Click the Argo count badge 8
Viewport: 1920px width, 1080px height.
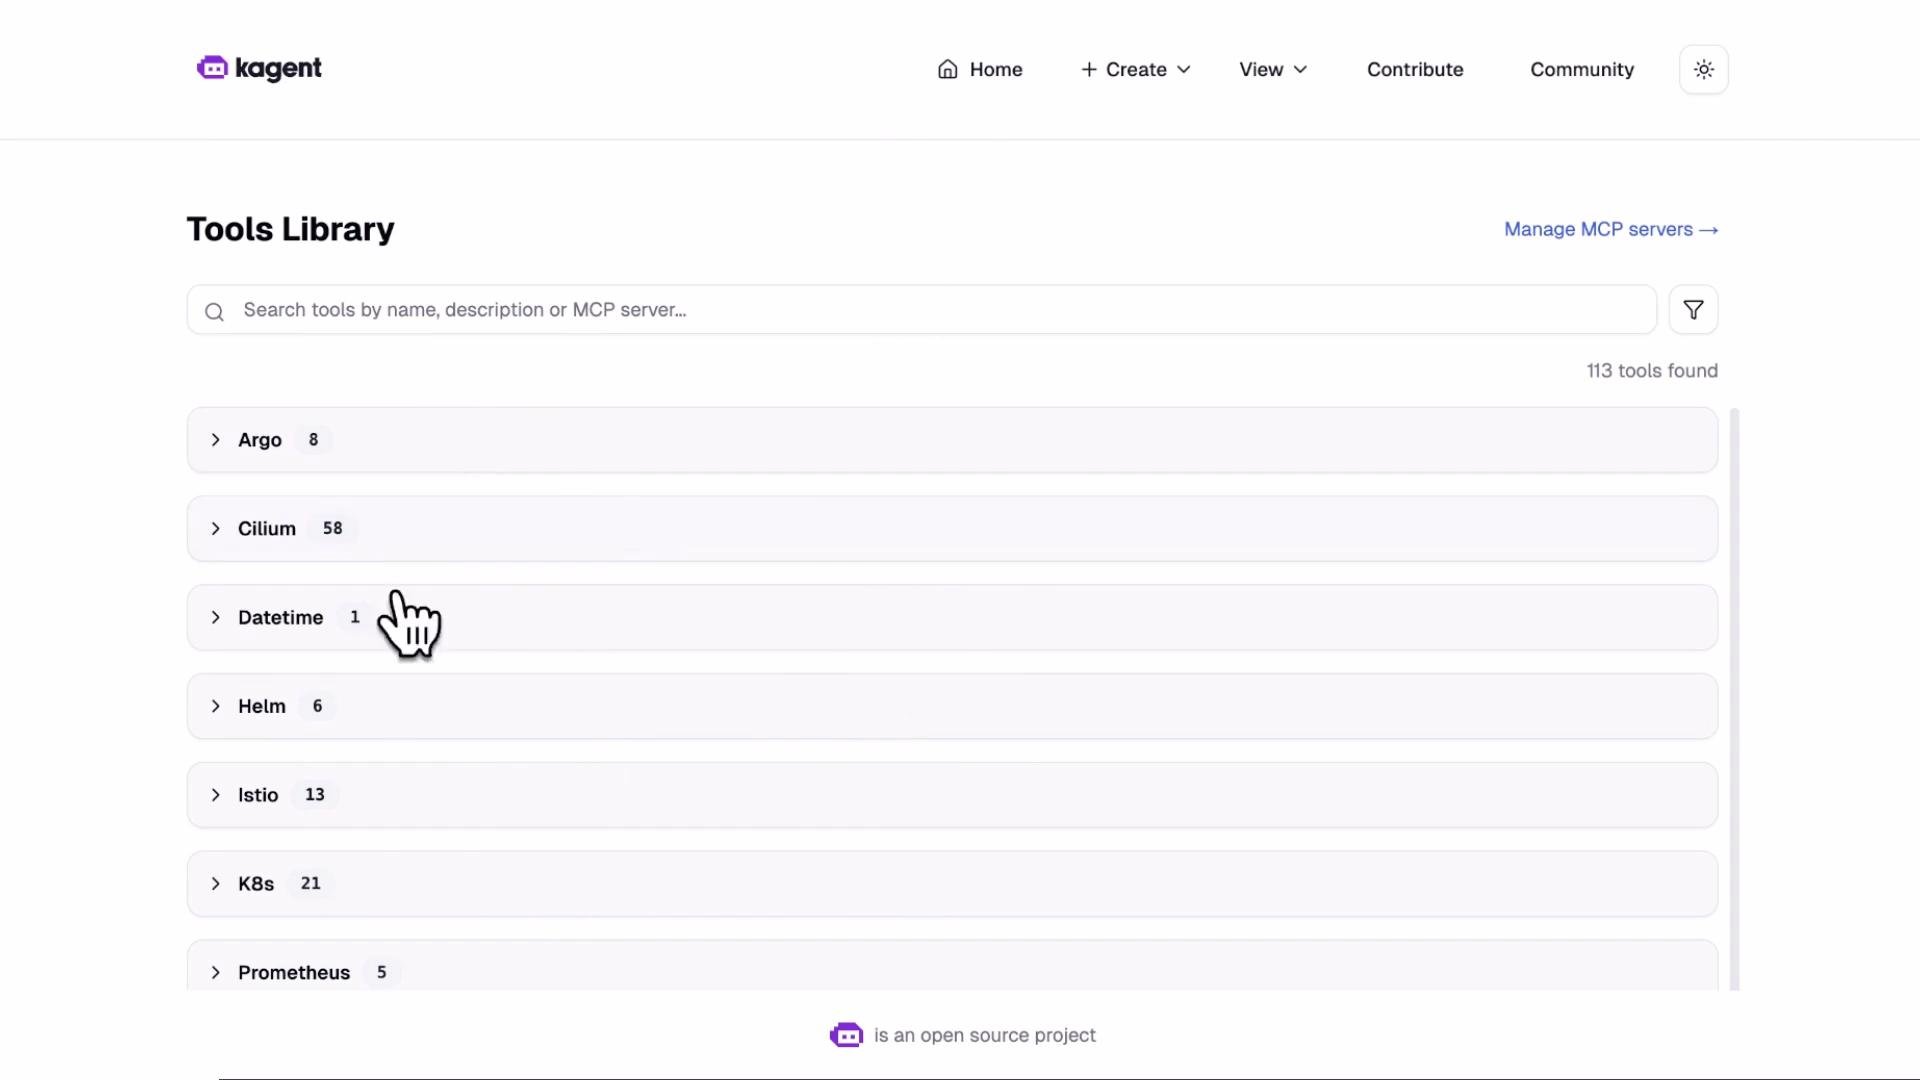[313, 440]
